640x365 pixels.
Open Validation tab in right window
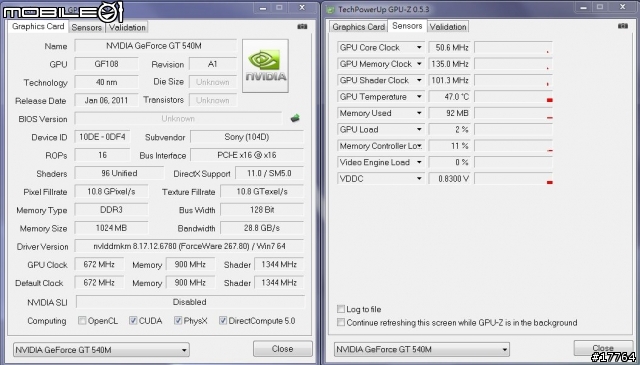click(x=448, y=27)
